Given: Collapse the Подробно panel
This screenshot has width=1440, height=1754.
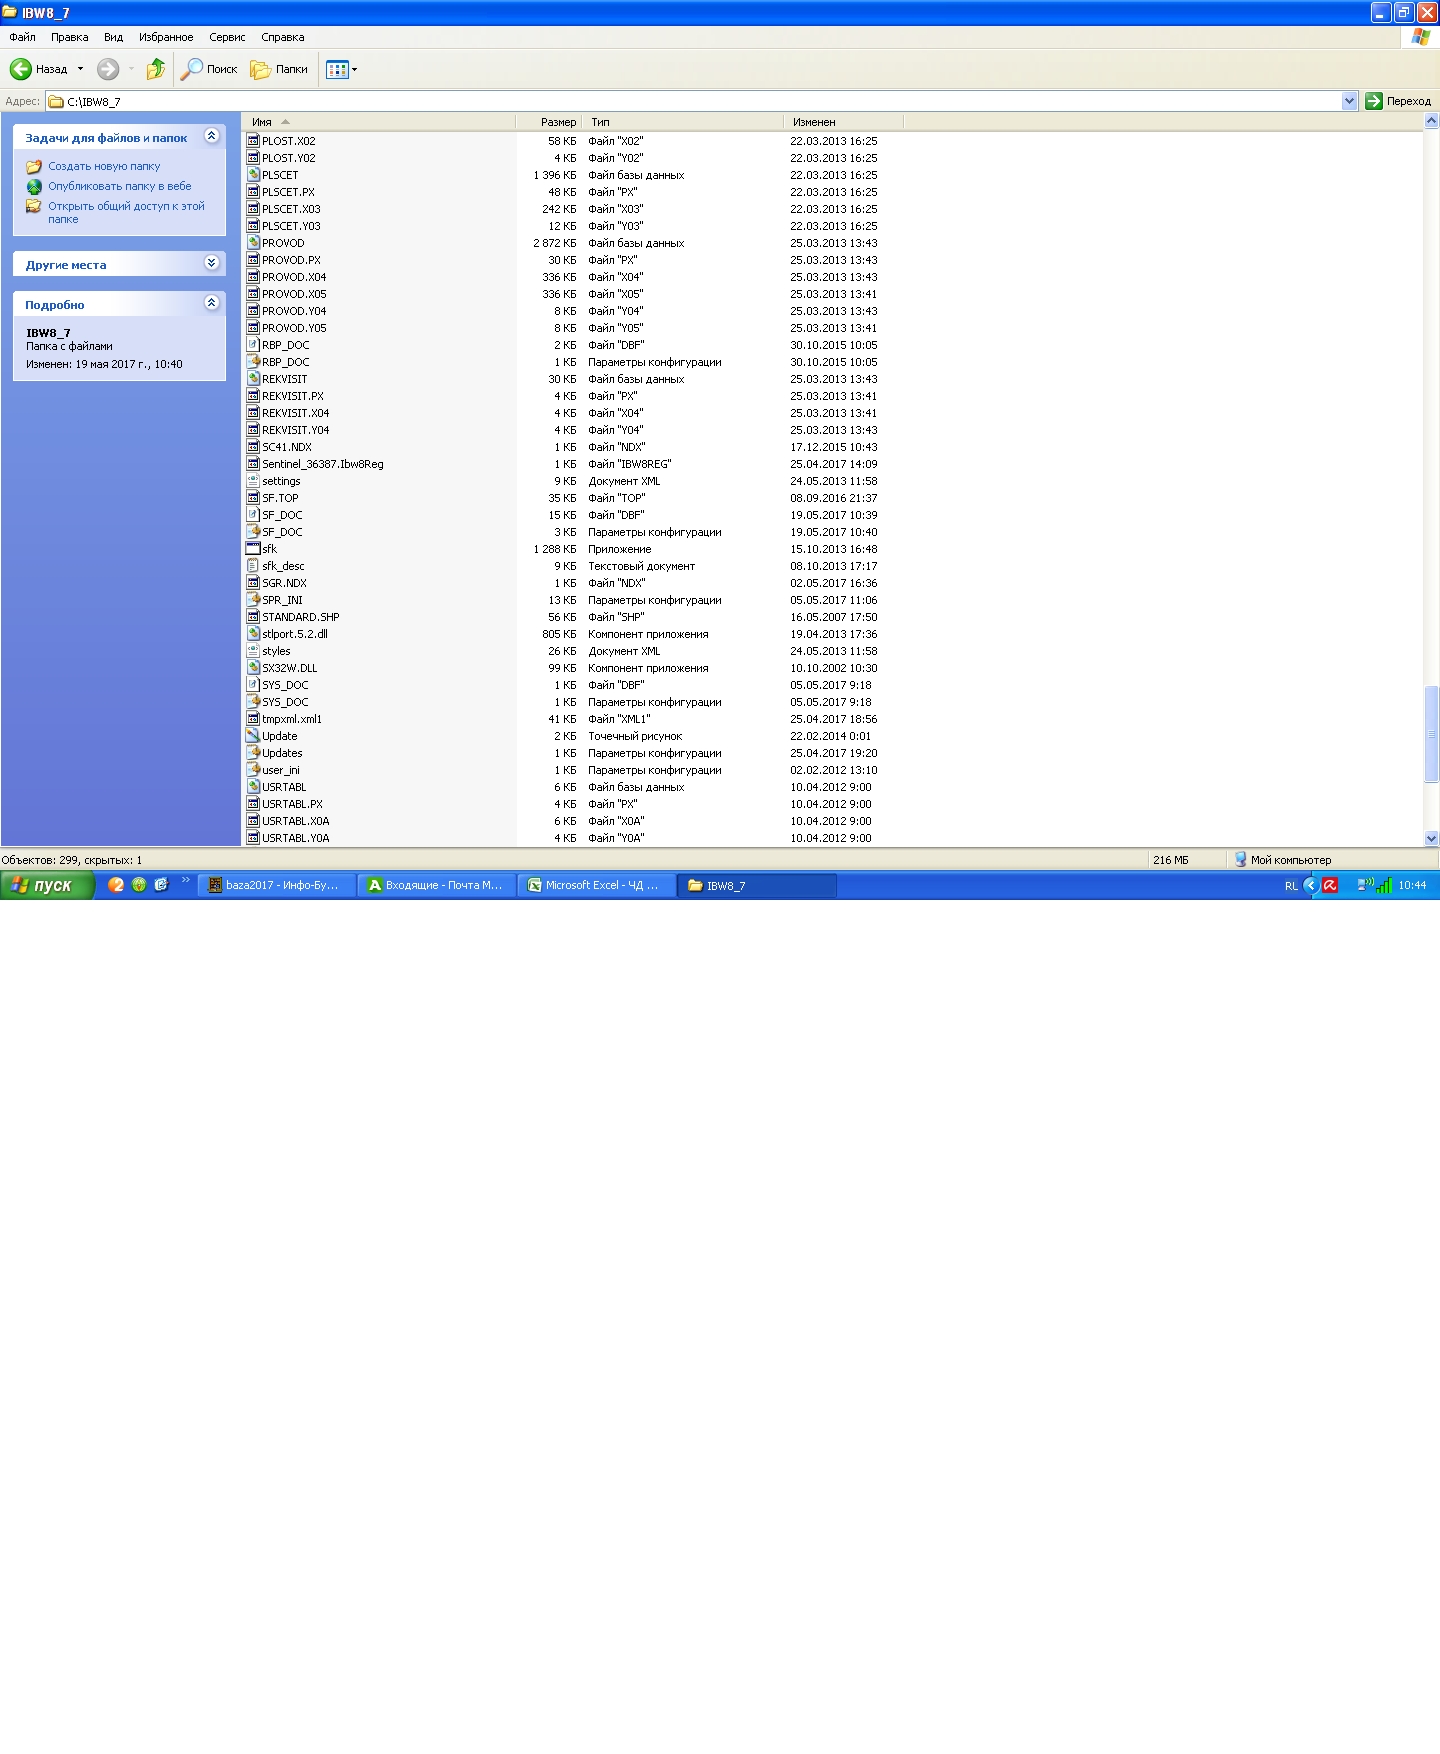Looking at the screenshot, I should (211, 303).
